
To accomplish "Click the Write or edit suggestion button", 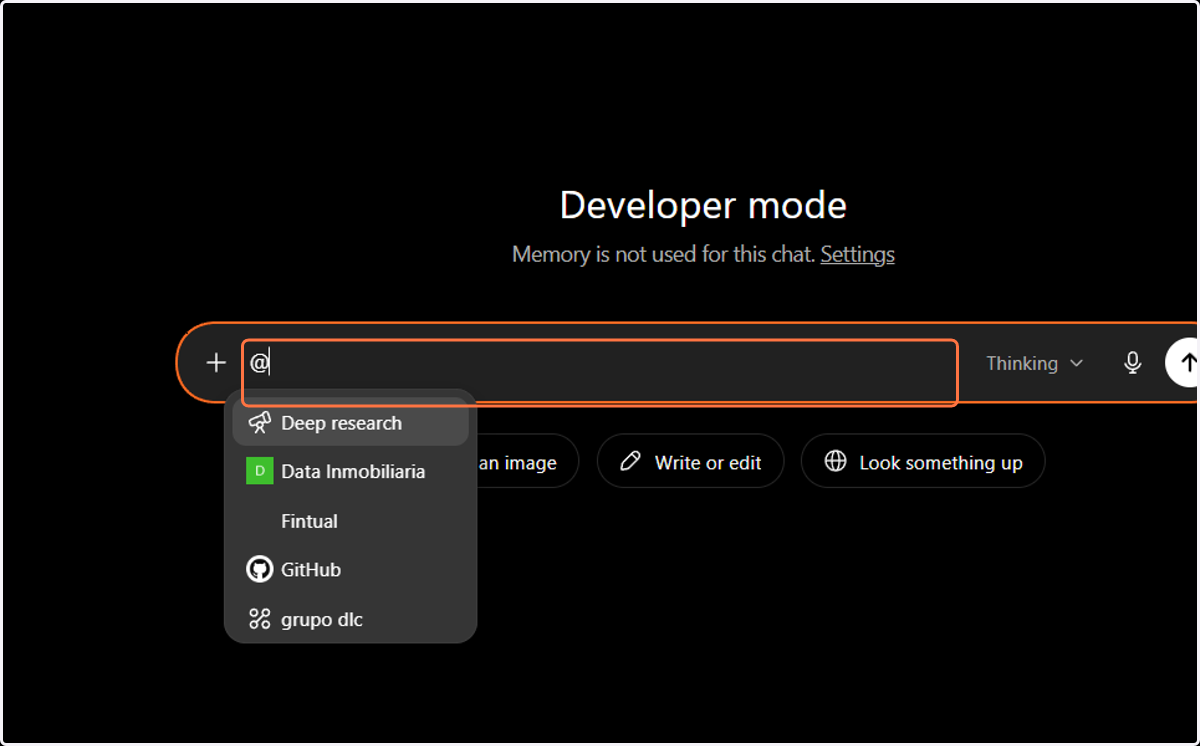I will (x=691, y=461).
